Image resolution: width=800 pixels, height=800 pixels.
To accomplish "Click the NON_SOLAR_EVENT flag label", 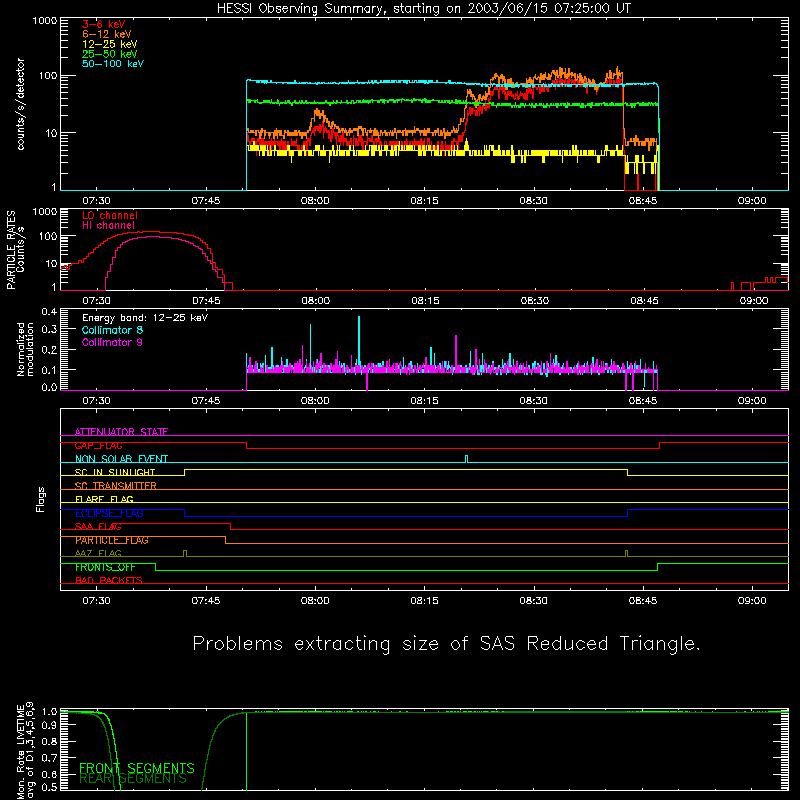I will 121,459.
